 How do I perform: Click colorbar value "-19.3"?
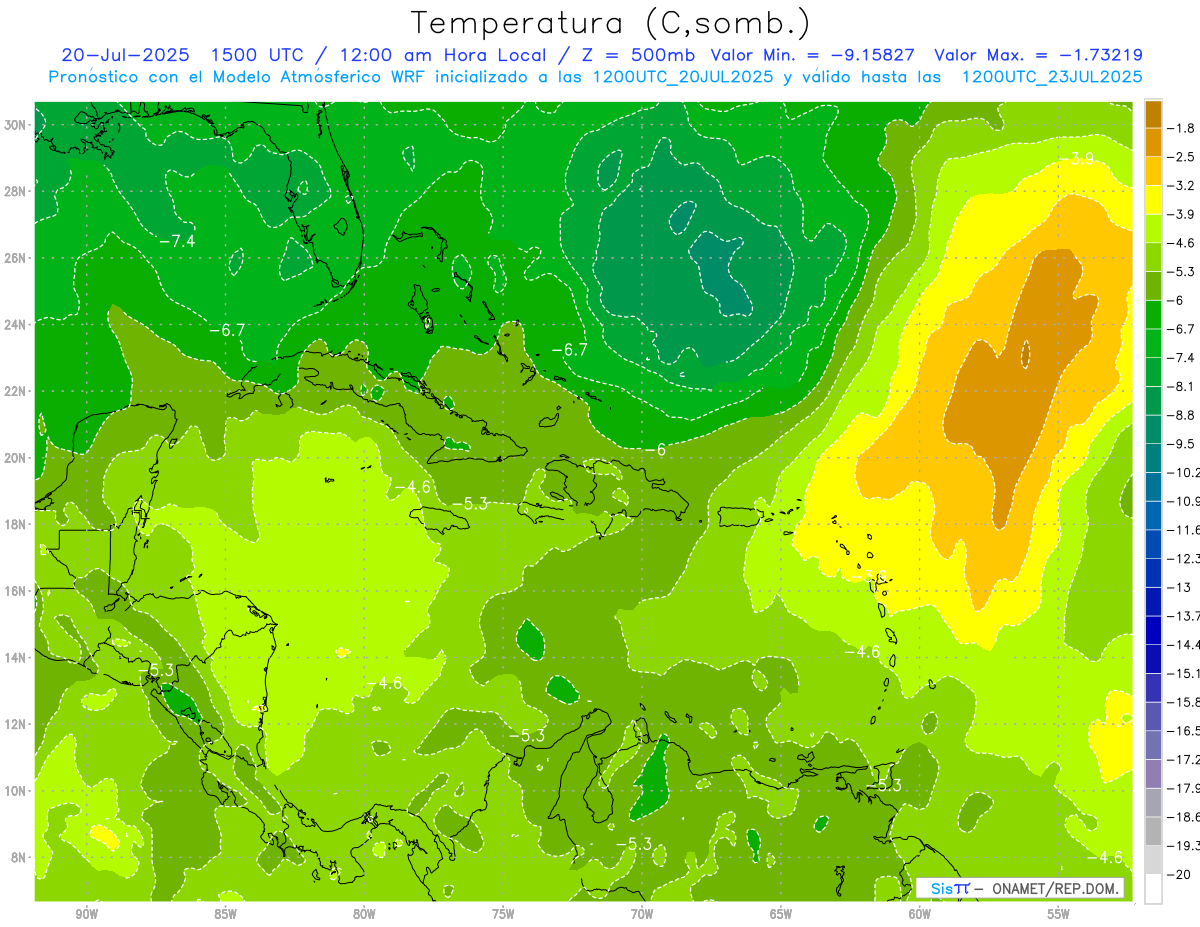[x=1183, y=846]
